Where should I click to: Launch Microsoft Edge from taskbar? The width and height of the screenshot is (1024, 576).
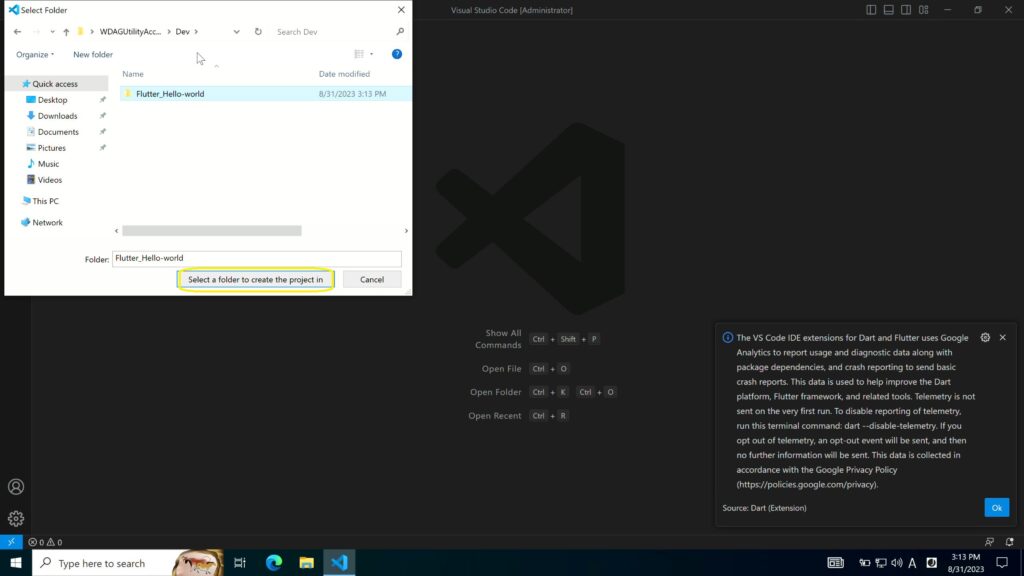pyautogui.click(x=274, y=562)
